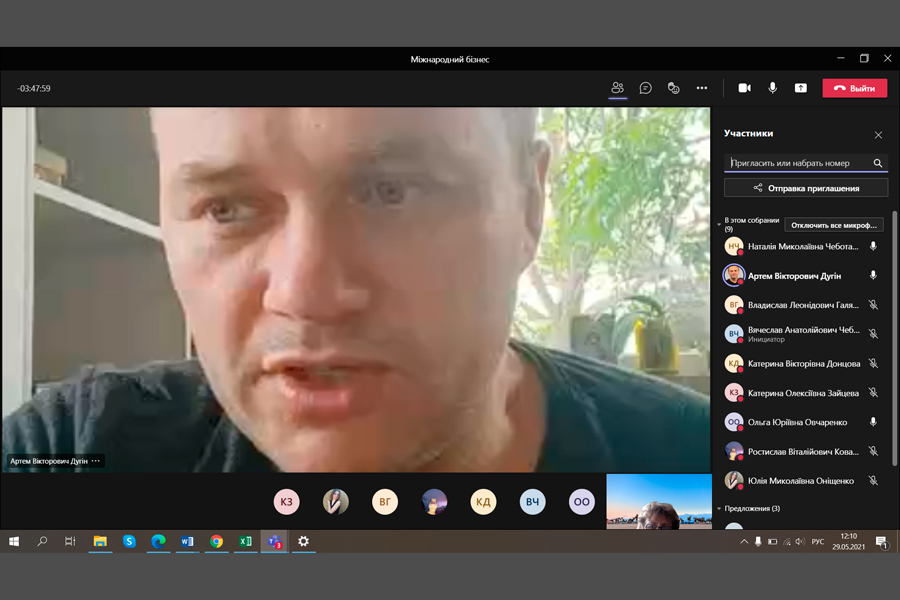
Task: Open options next to Артем Вікторович name
Action: pyautogui.click(x=97, y=461)
